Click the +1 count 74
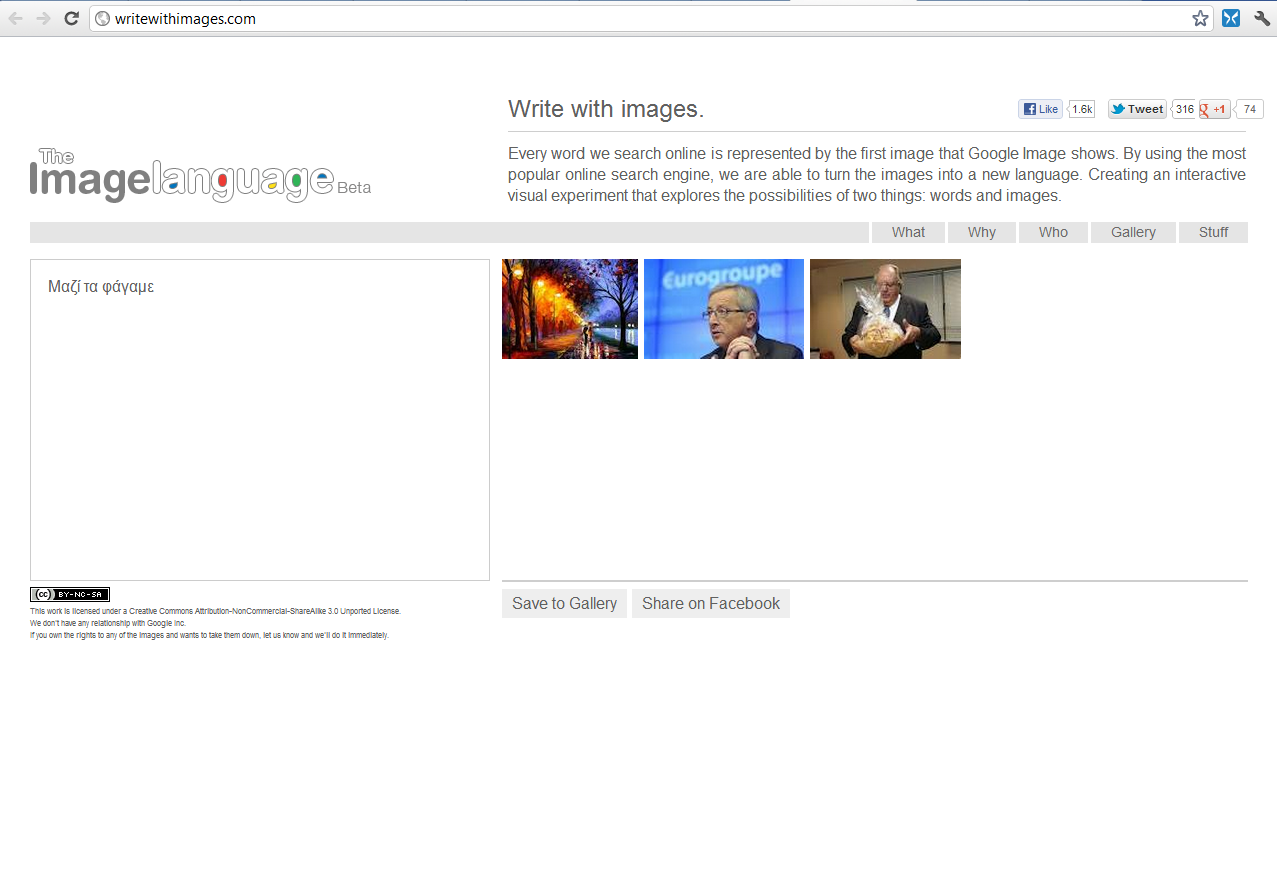Viewport: 1277px width, 879px height. point(1250,109)
